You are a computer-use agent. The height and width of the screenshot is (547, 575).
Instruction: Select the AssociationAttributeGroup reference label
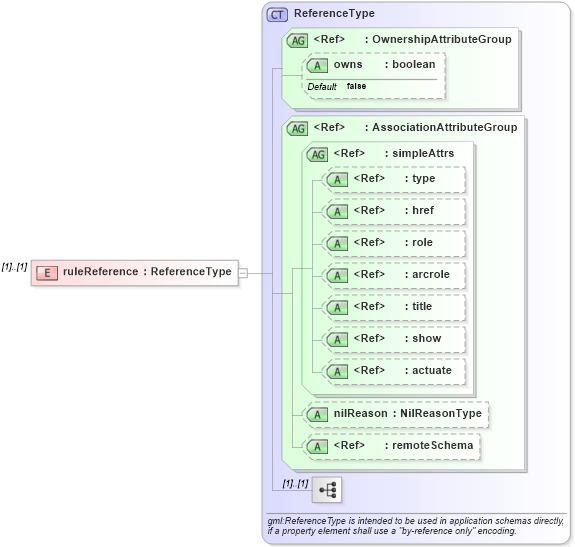pyautogui.click(x=415, y=127)
